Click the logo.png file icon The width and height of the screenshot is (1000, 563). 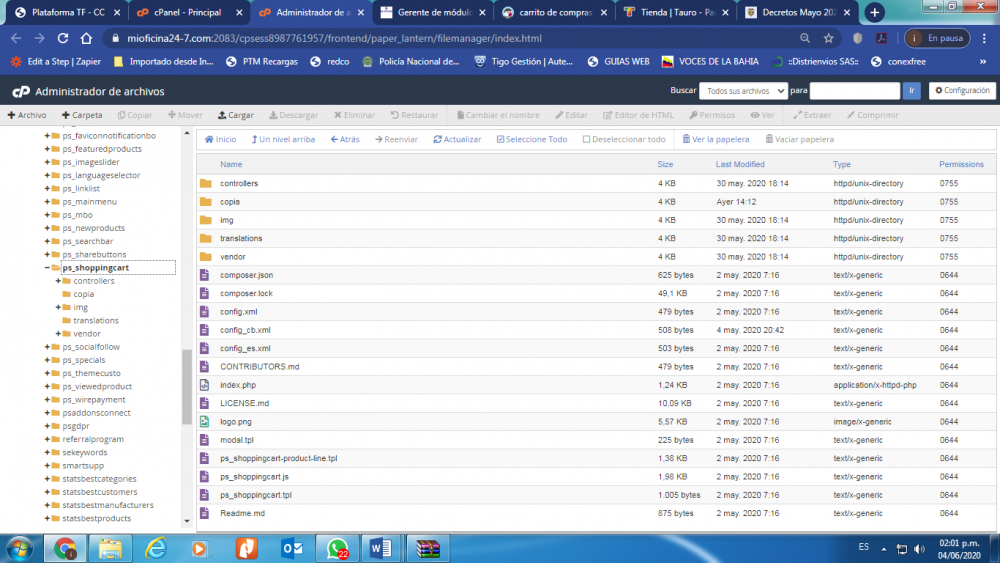click(205, 421)
